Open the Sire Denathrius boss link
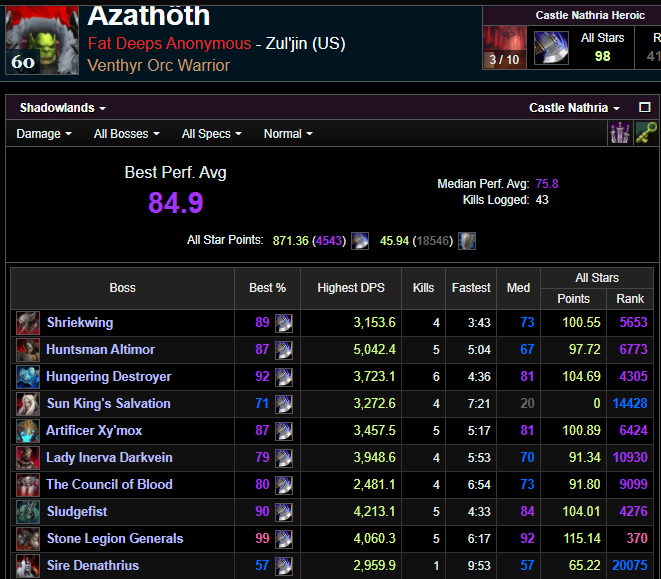The width and height of the screenshot is (661, 579). 93,565
